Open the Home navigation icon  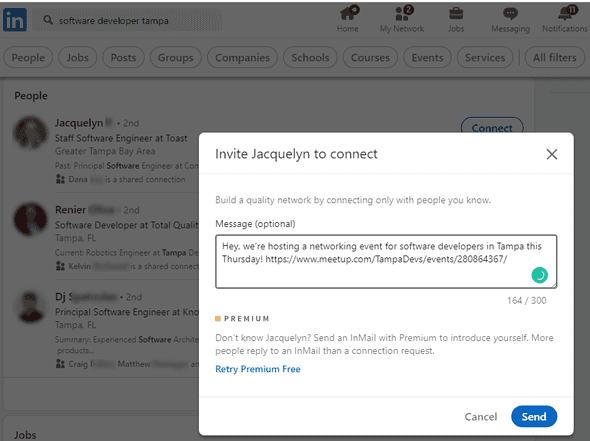pos(348,14)
